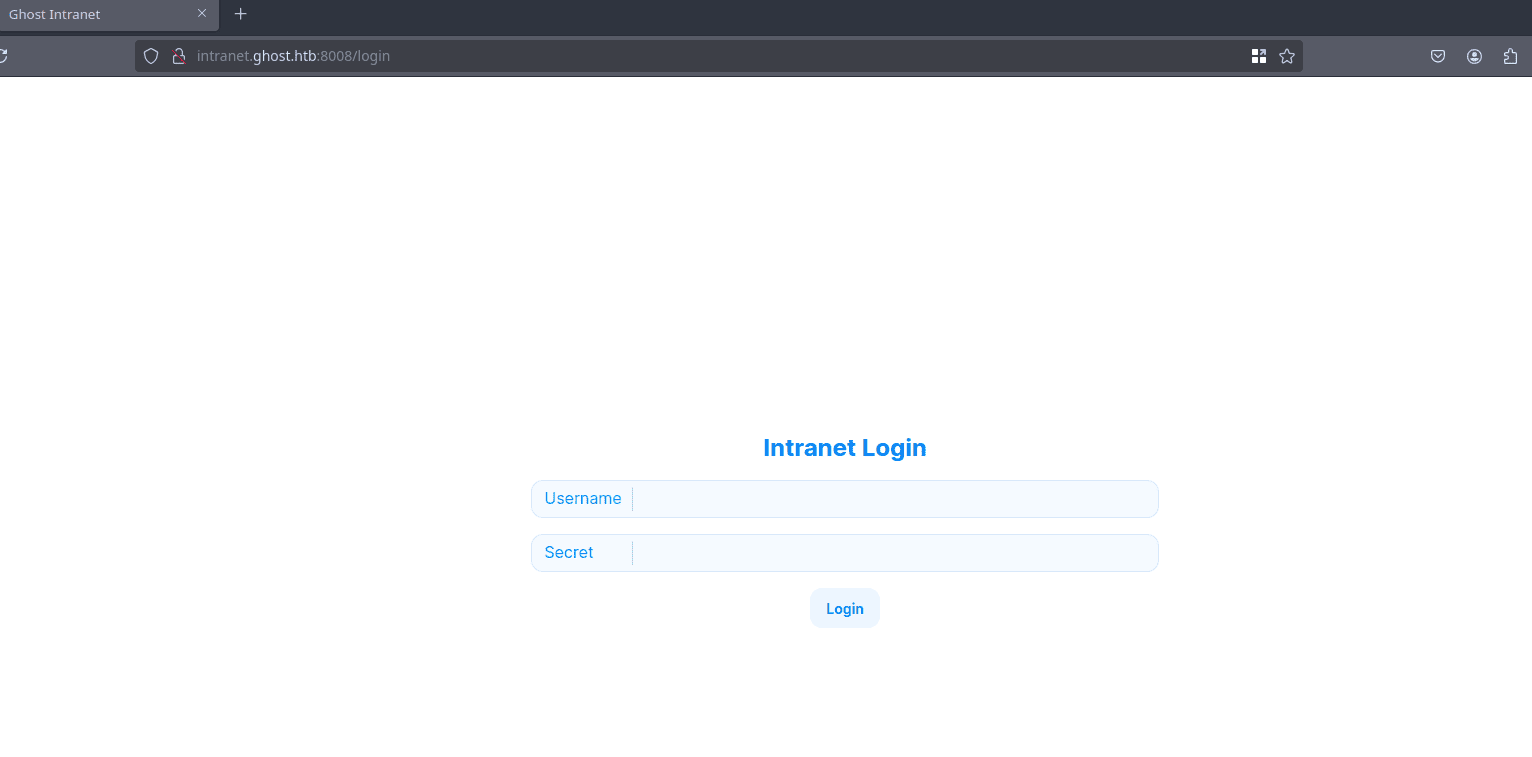Open the extensions puzzle-piece icon
Screen dimensions: 1532x757
[x=1509, y=56]
